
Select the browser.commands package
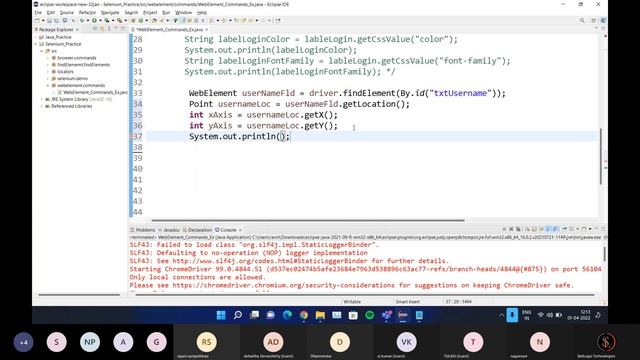[76, 58]
